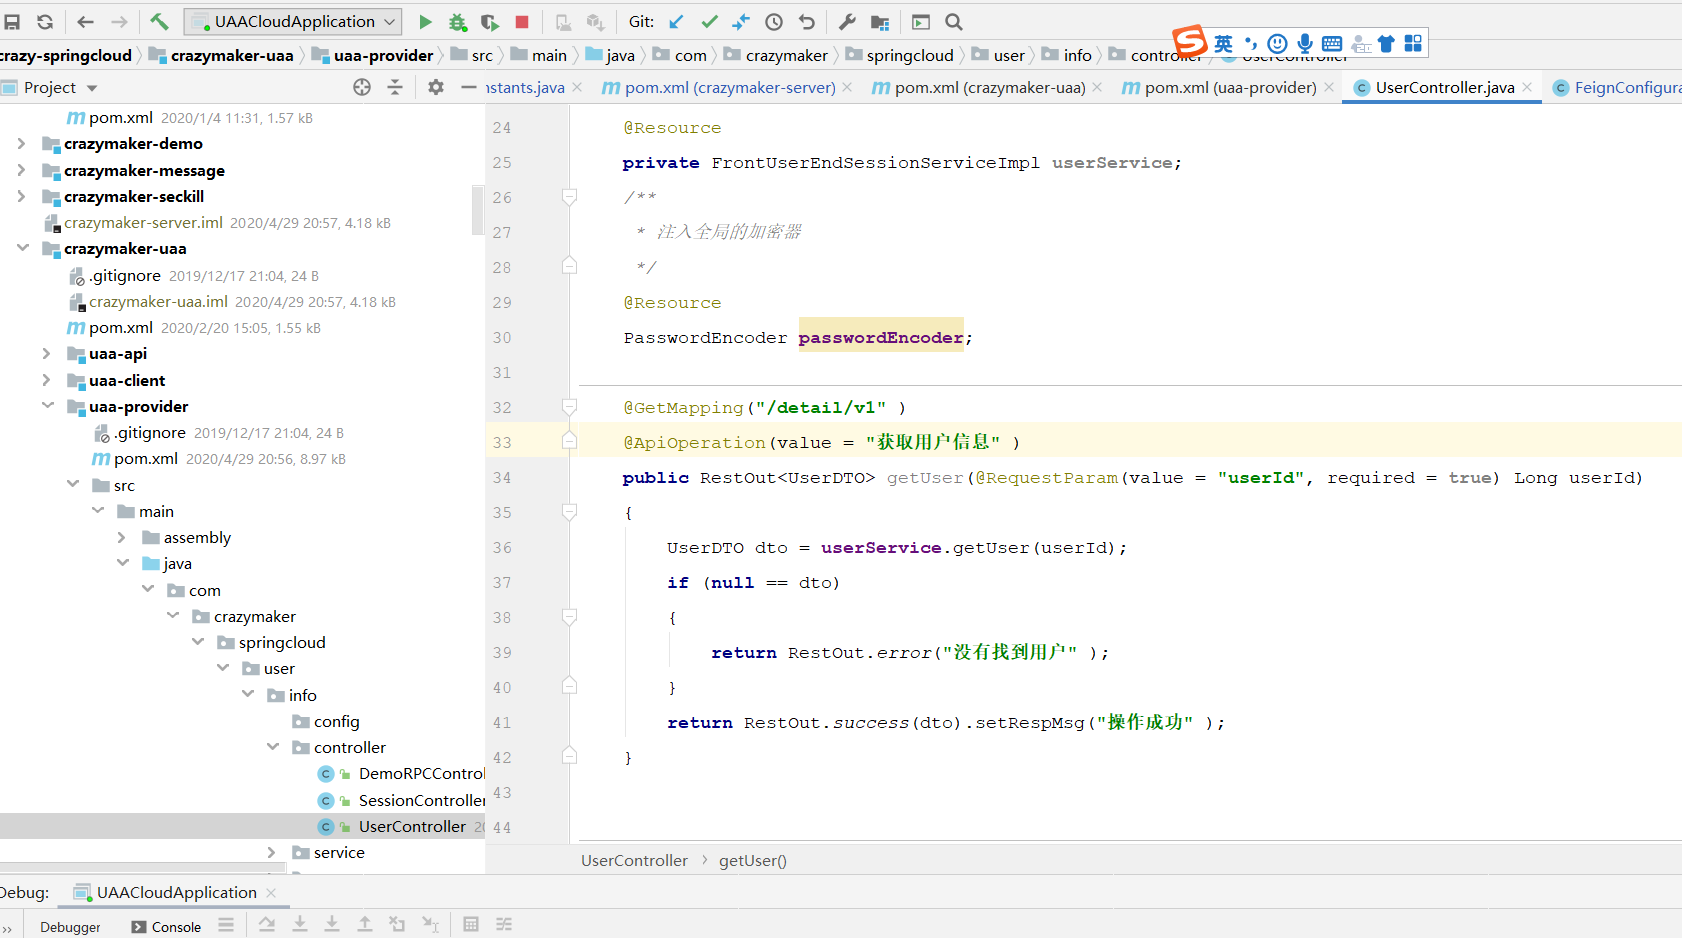Expand the uaa-api folder
1682x938 pixels.
click(x=46, y=354)
